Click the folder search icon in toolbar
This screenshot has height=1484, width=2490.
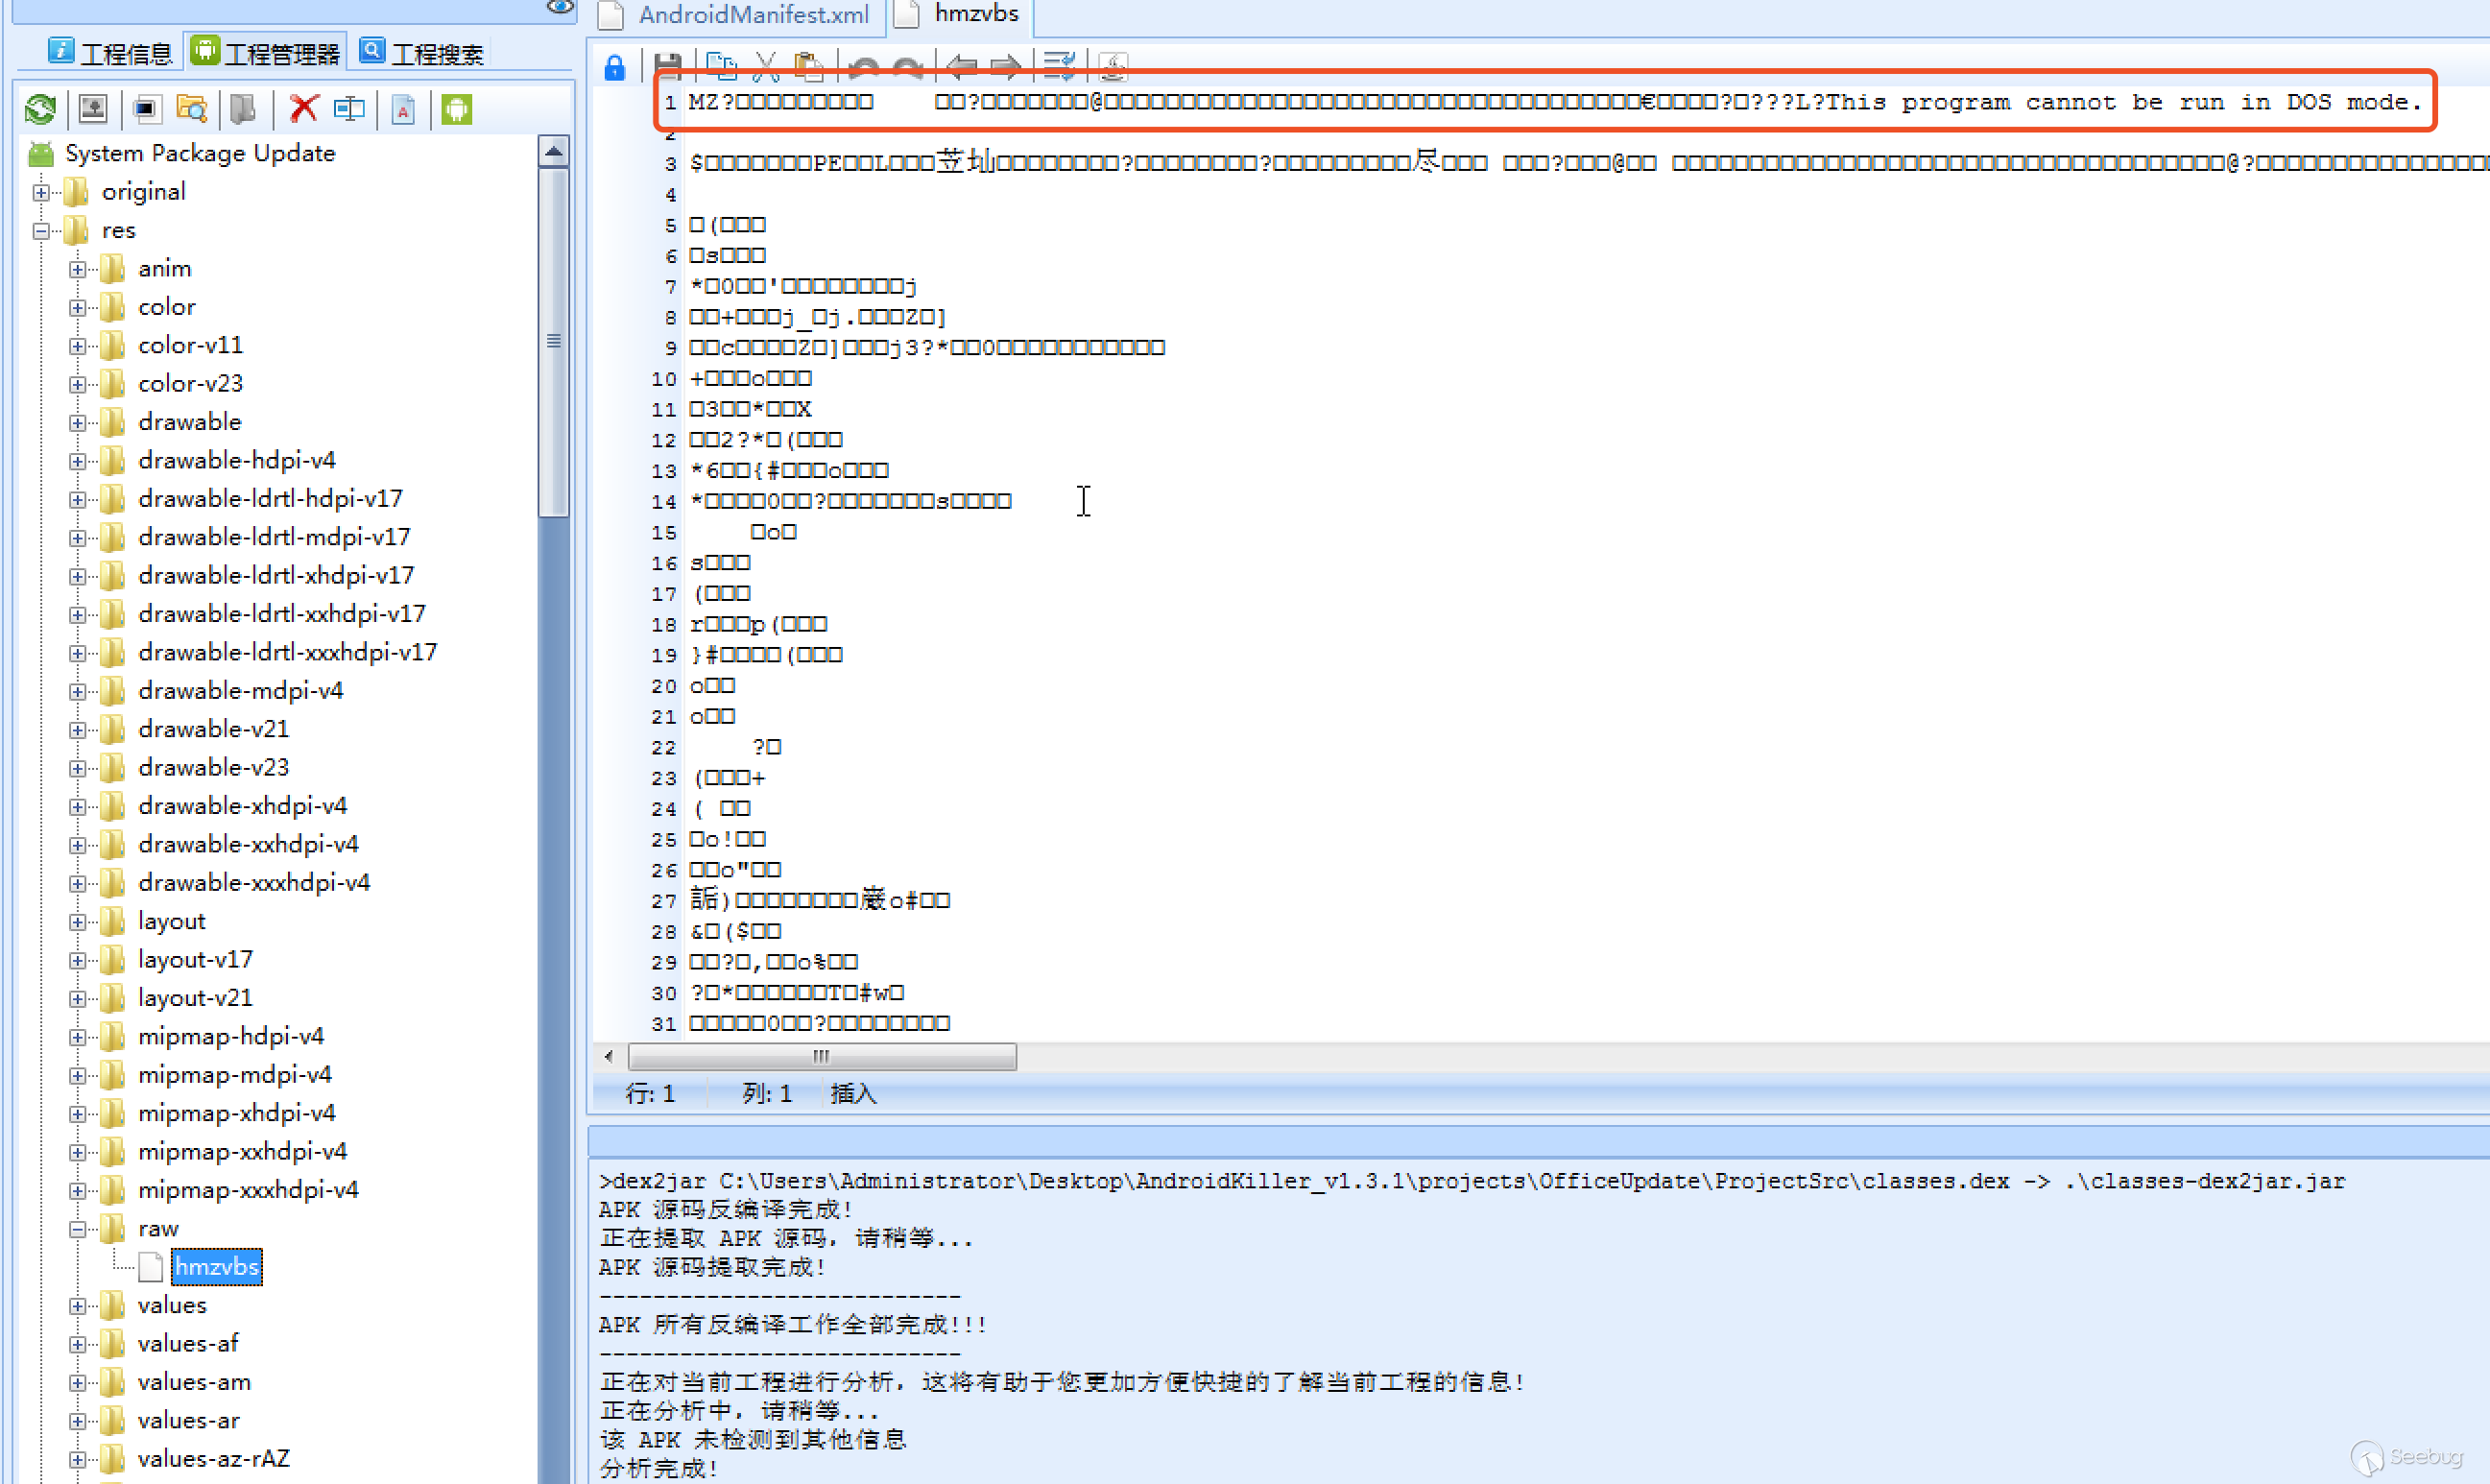[x=191, y=108]
